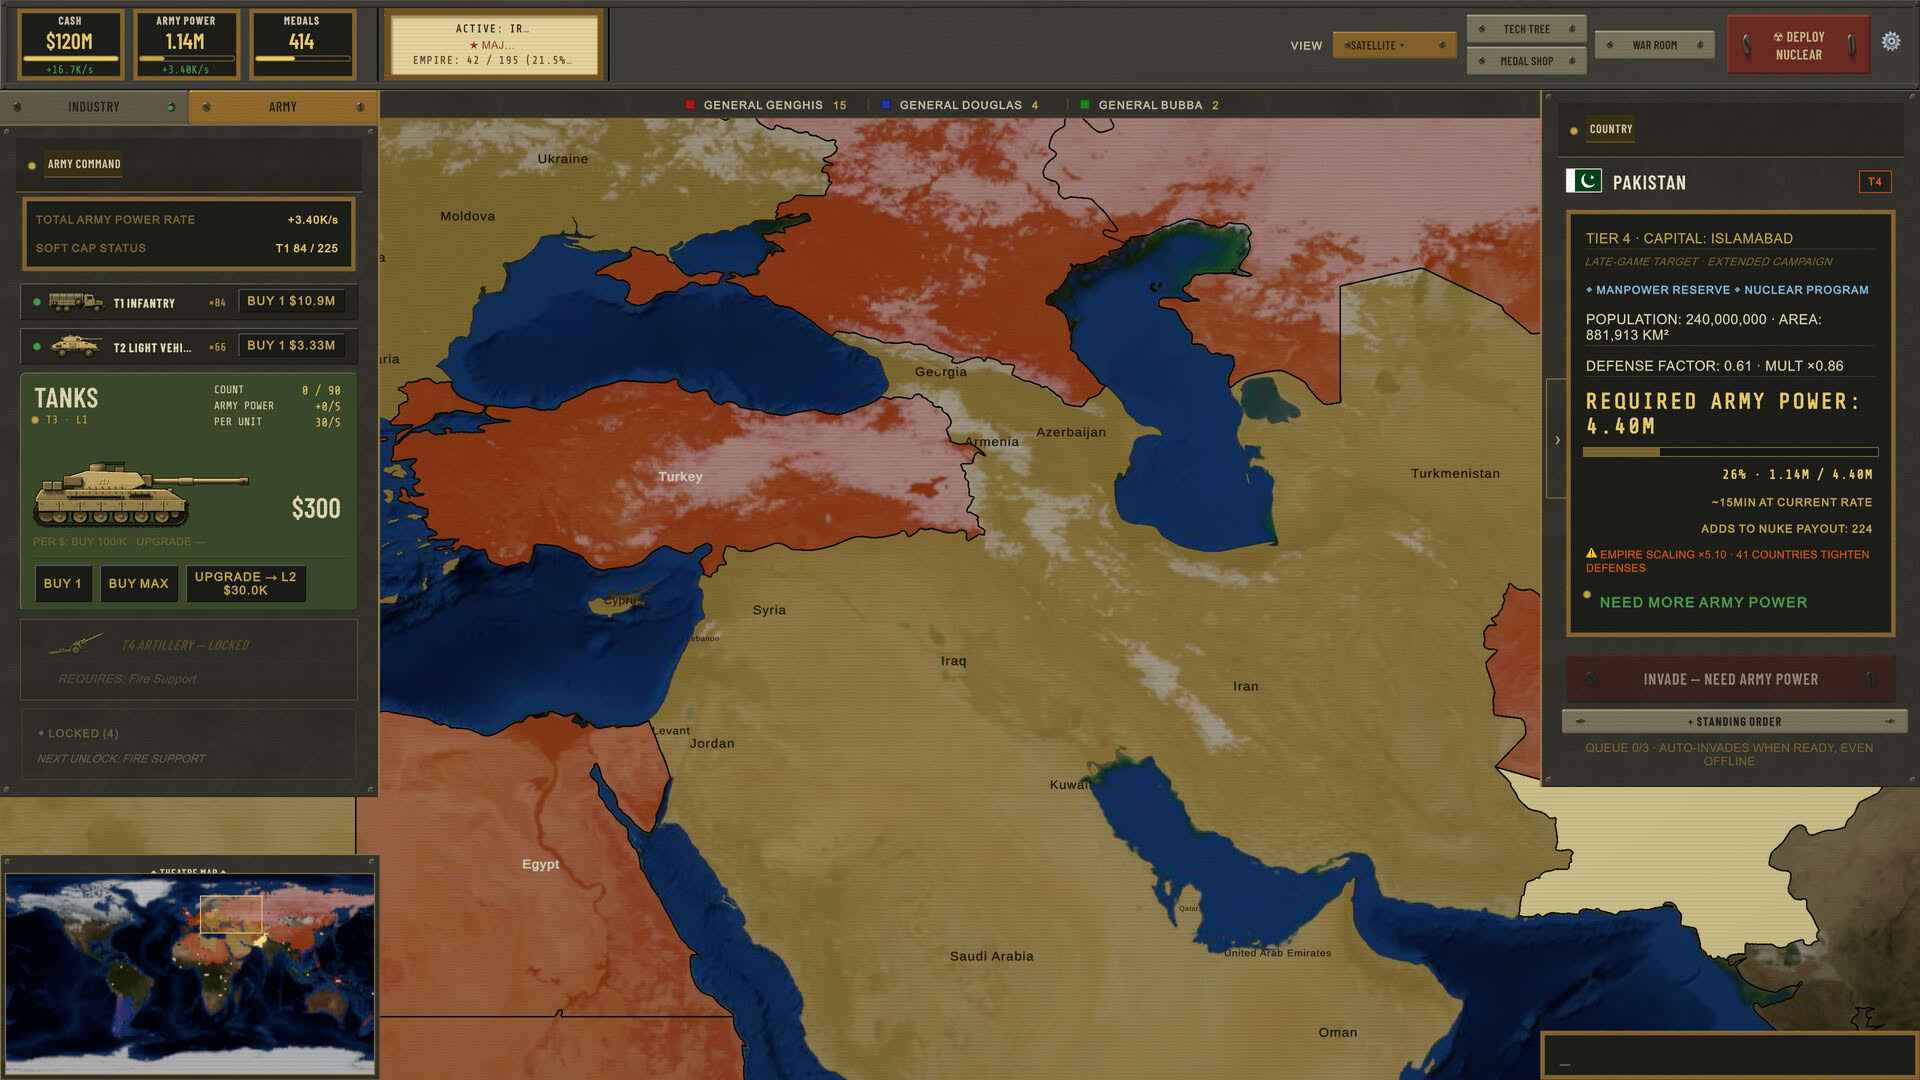The width and height of the screenshot is (1920, 1080).
Task: Select Iran on the map
Action: (x=1245, y=686)
